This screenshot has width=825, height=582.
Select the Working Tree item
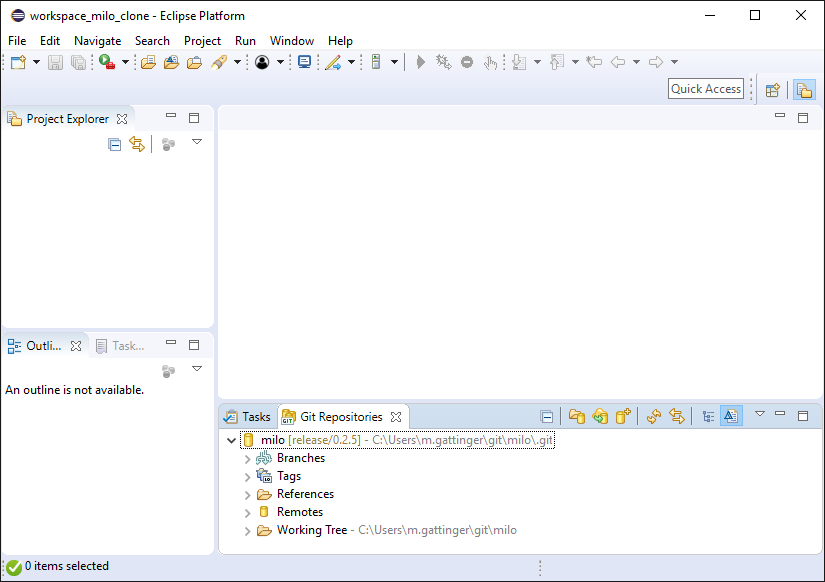click(x=312, y=531)
